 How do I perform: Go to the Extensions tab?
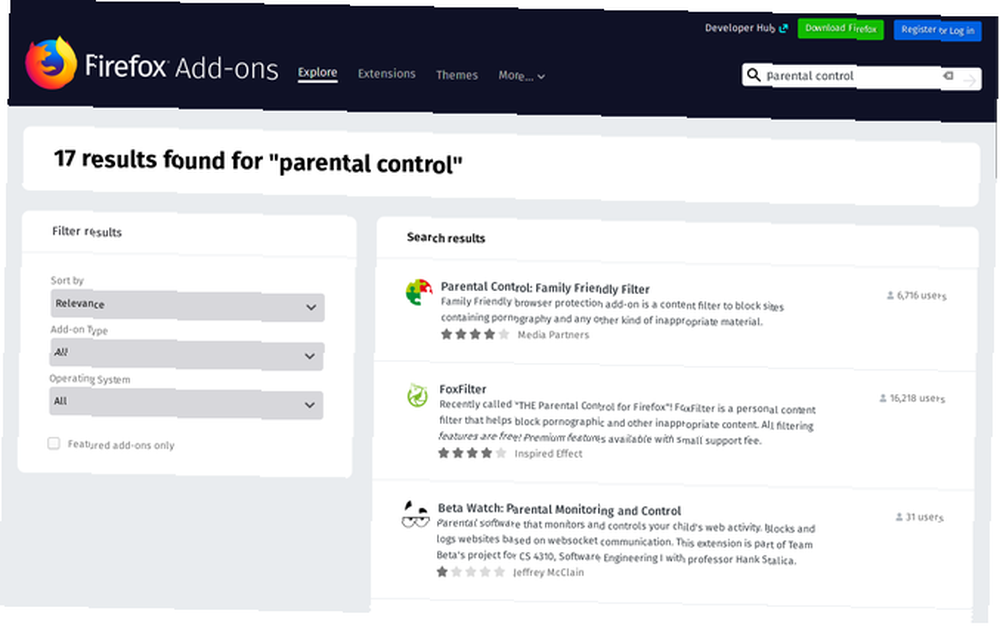[386, 73]
